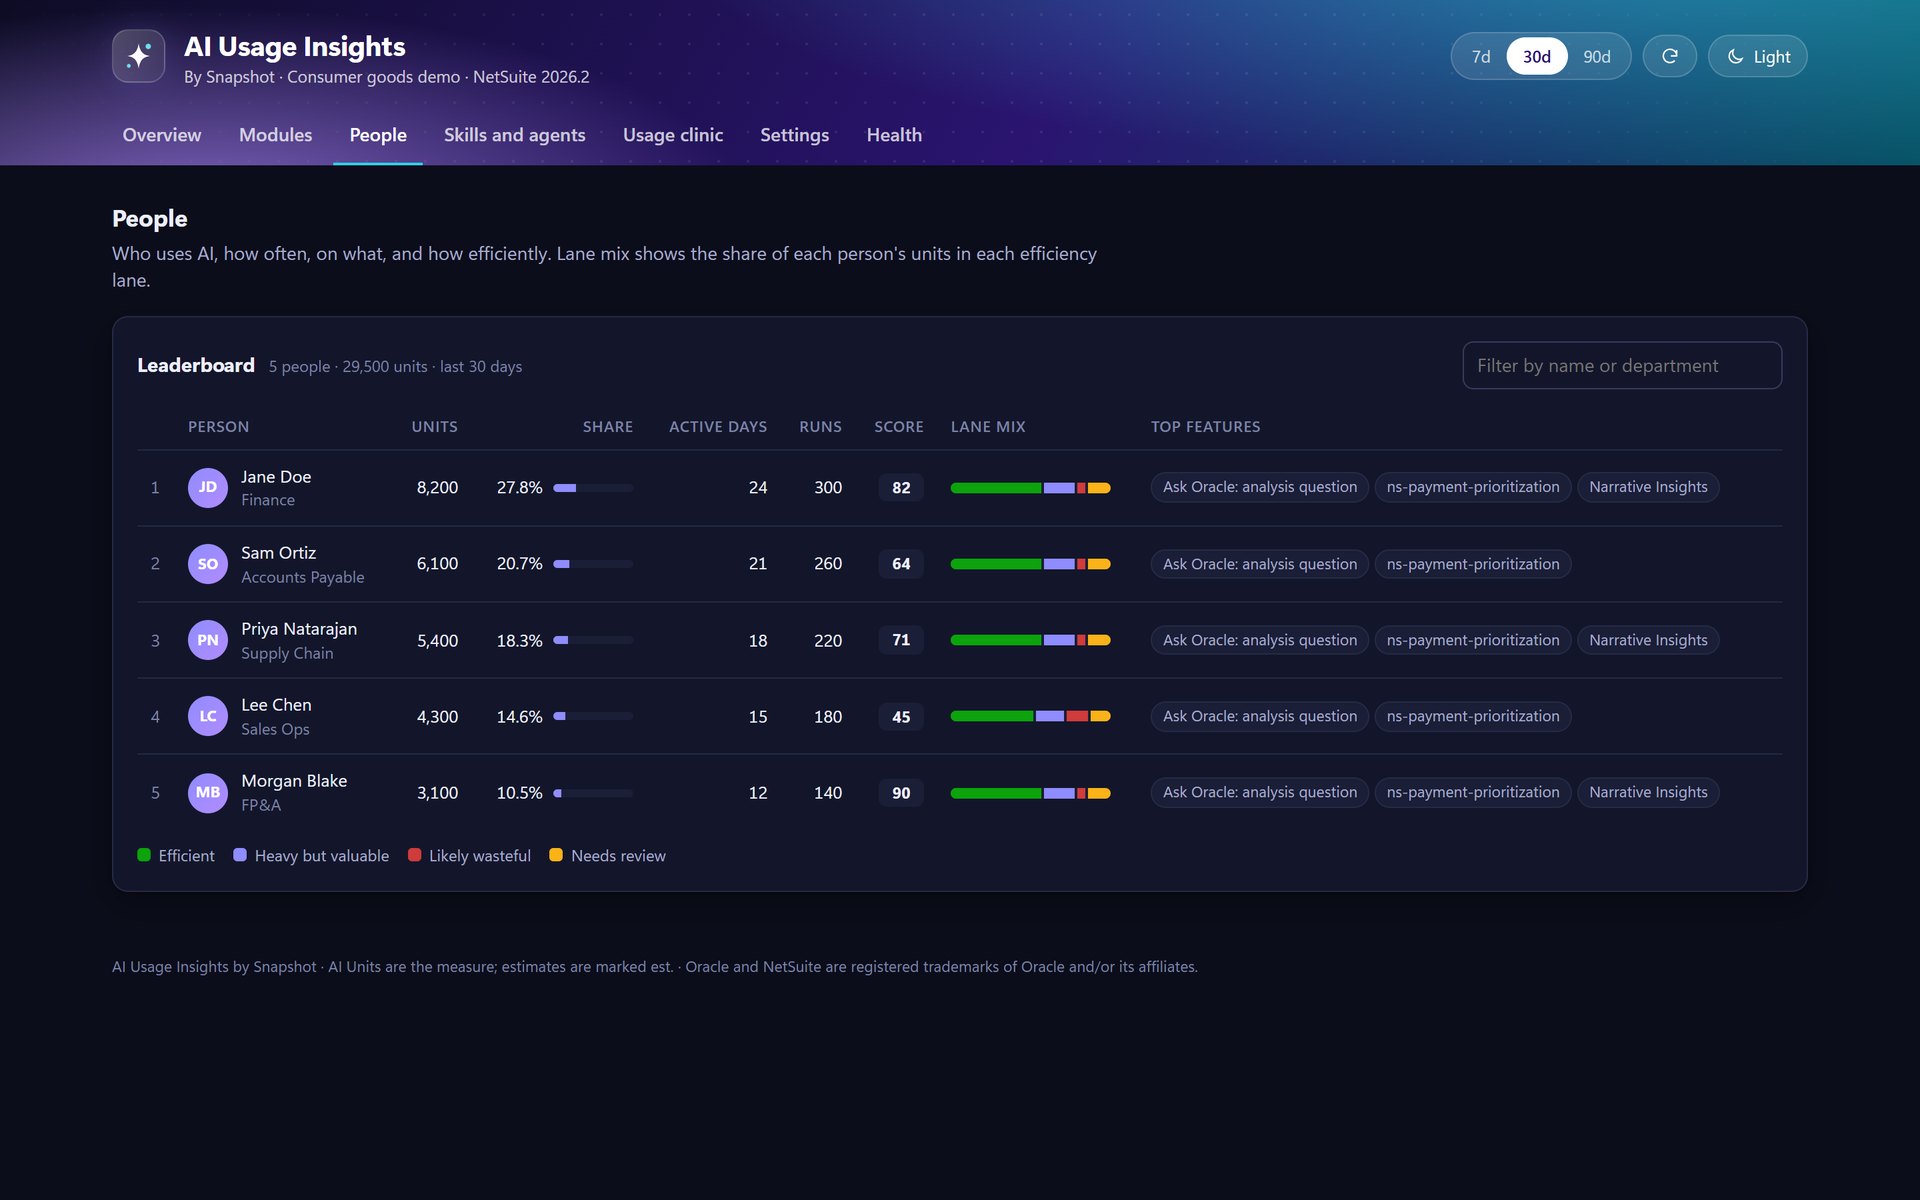Click Priya Natarajan's ns-payment-prioritization chip
The height and width of the screenshot is (1200, 1920).
(x=1472, y=640)
